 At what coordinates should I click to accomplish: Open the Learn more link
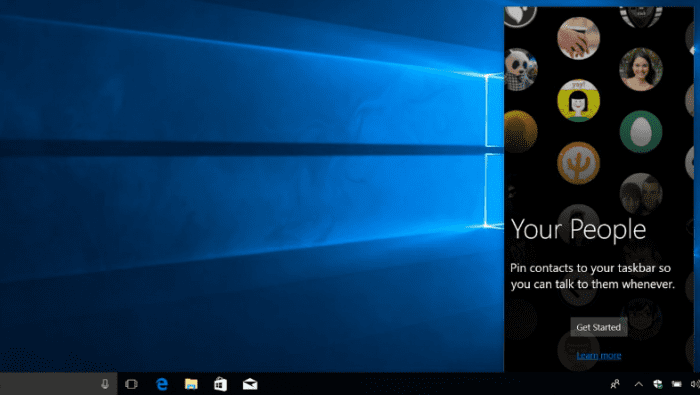tap(599, 356)
